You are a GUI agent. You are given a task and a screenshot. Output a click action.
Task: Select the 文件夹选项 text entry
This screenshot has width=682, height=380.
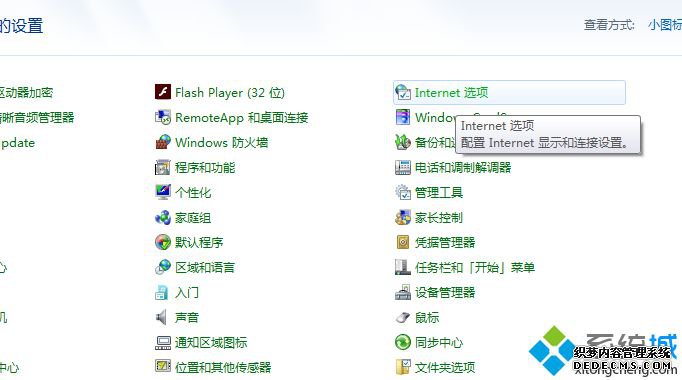point(445,367)
